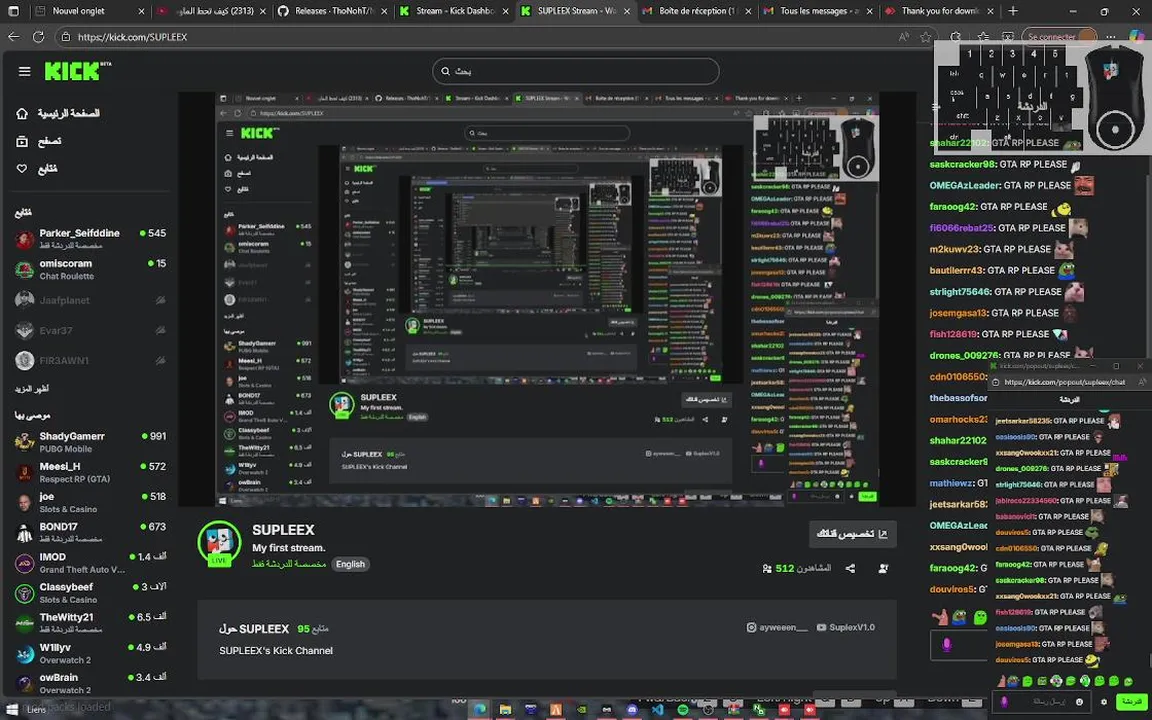Image resolution: width=1152 pixels, height=720 pixels.
Task: Select offline channel Jaafplanet
Action: point(90,300)
